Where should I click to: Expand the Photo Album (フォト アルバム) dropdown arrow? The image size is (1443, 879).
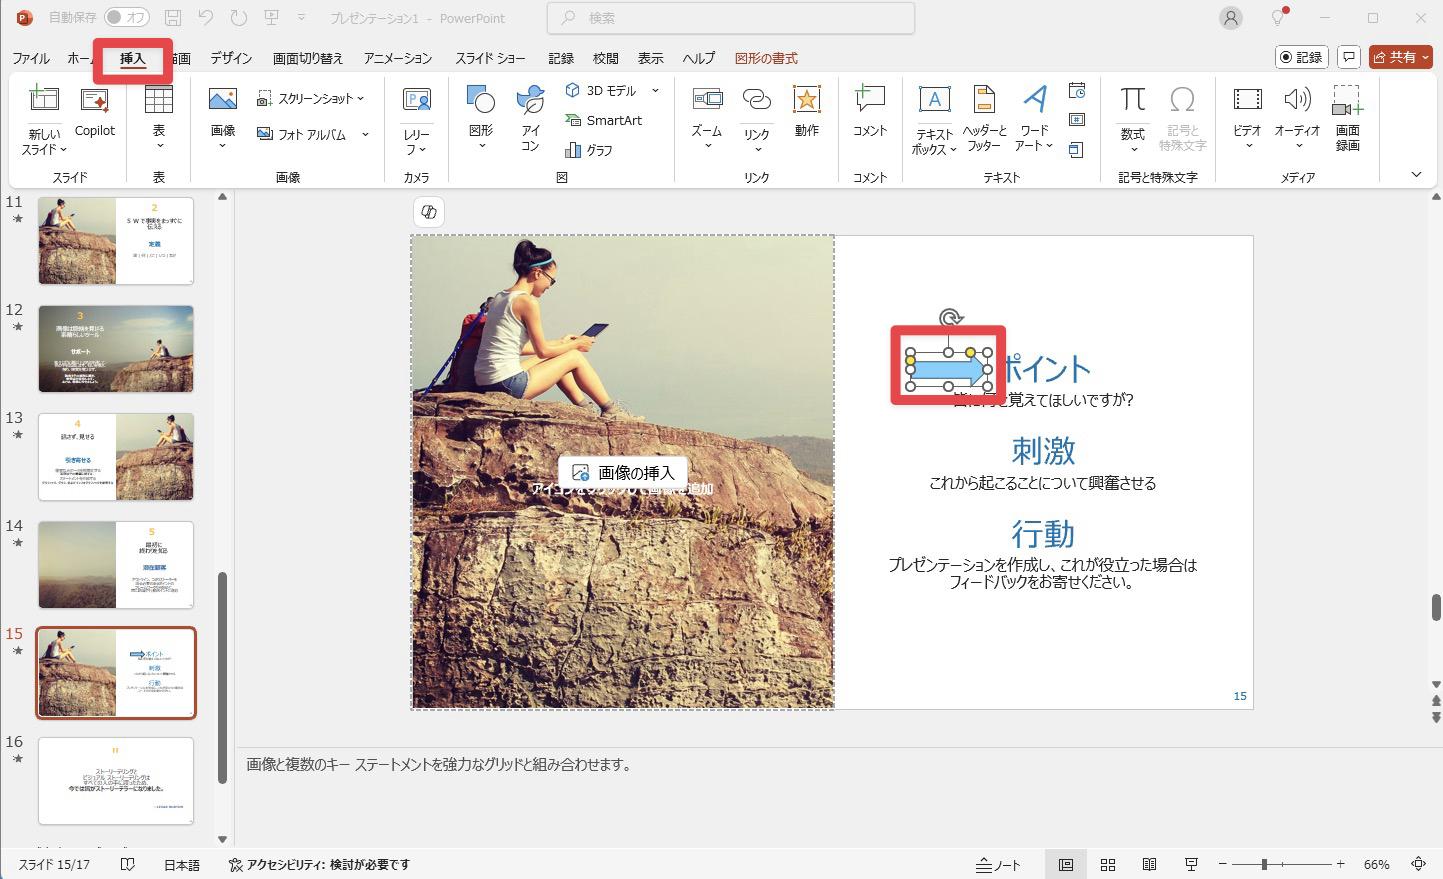tap(365, 134)
